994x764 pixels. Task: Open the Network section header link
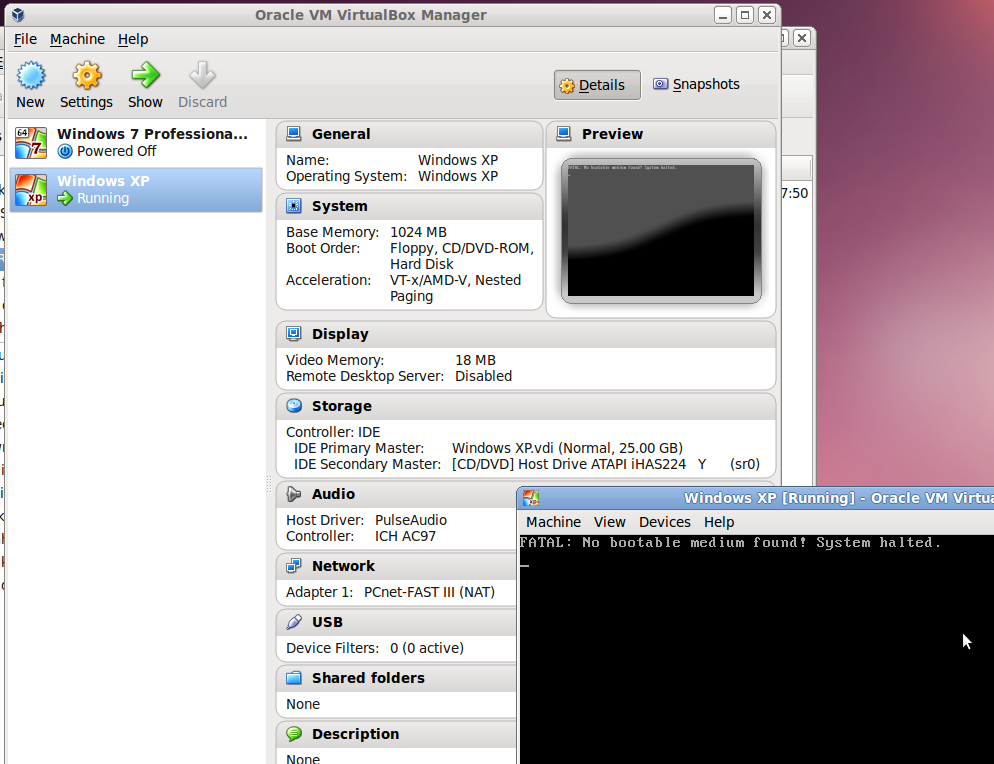pyautogui.click(x=343, y=566)
